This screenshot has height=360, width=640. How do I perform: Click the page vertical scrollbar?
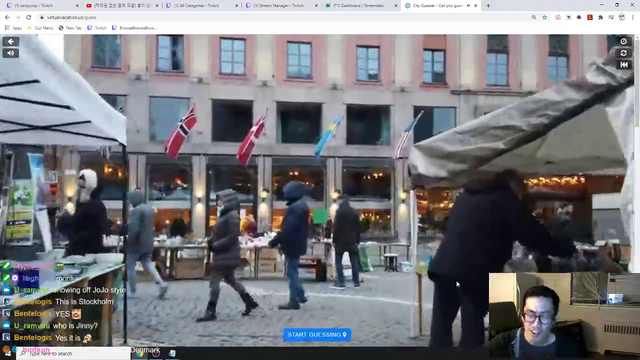(637, 82)
